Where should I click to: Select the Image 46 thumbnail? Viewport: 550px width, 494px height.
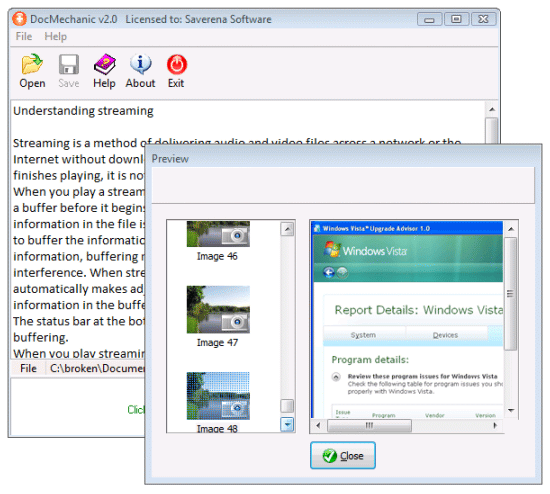[x=218, y=234]
